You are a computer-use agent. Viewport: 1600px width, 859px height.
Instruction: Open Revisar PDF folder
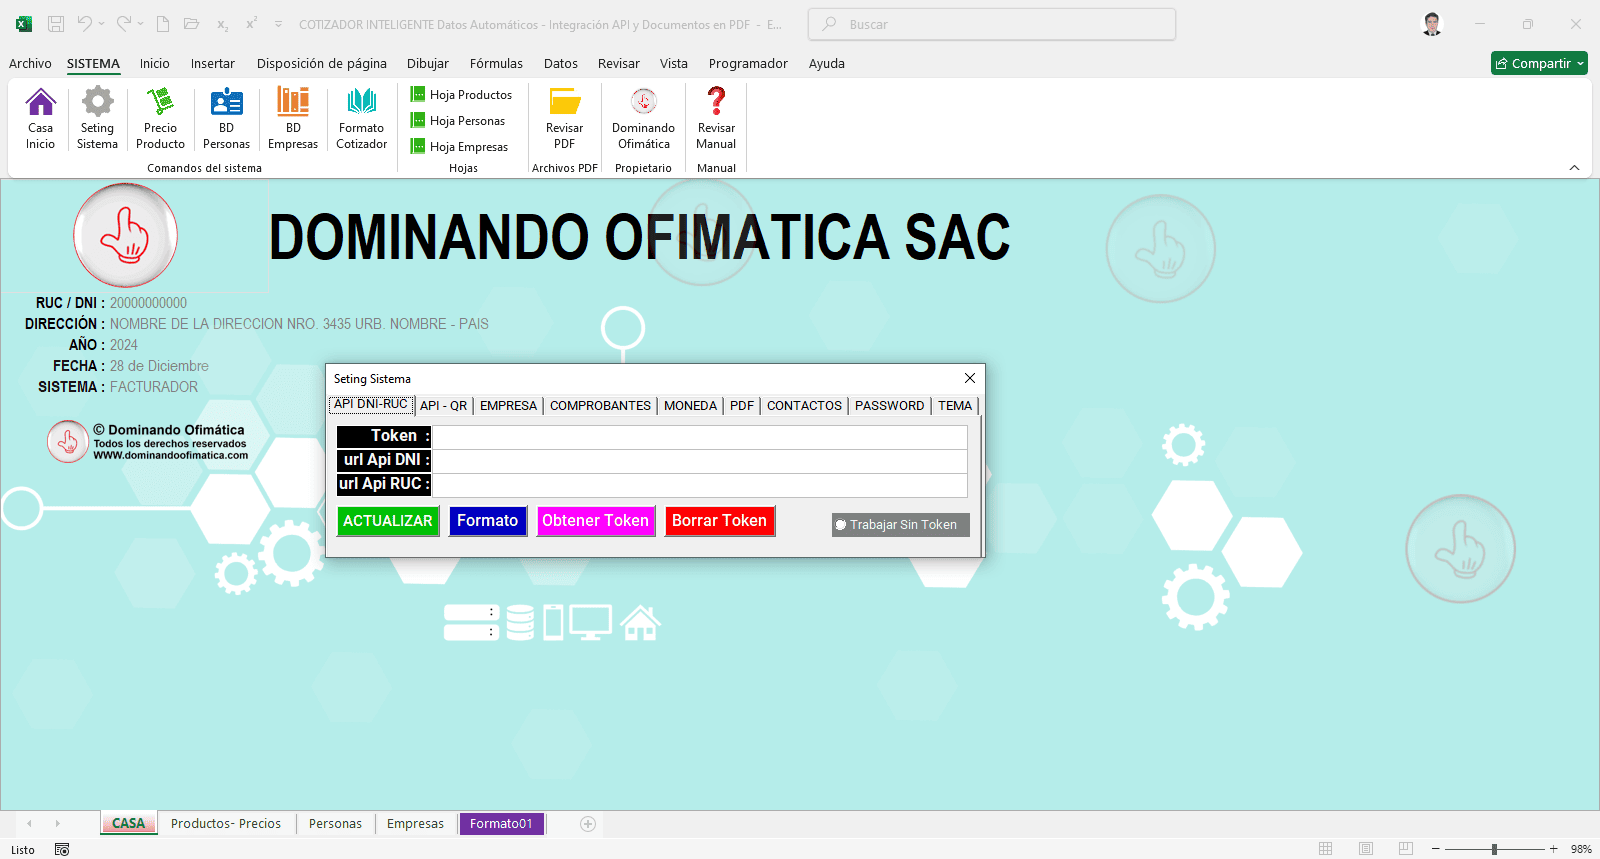[x=564, y=118]
